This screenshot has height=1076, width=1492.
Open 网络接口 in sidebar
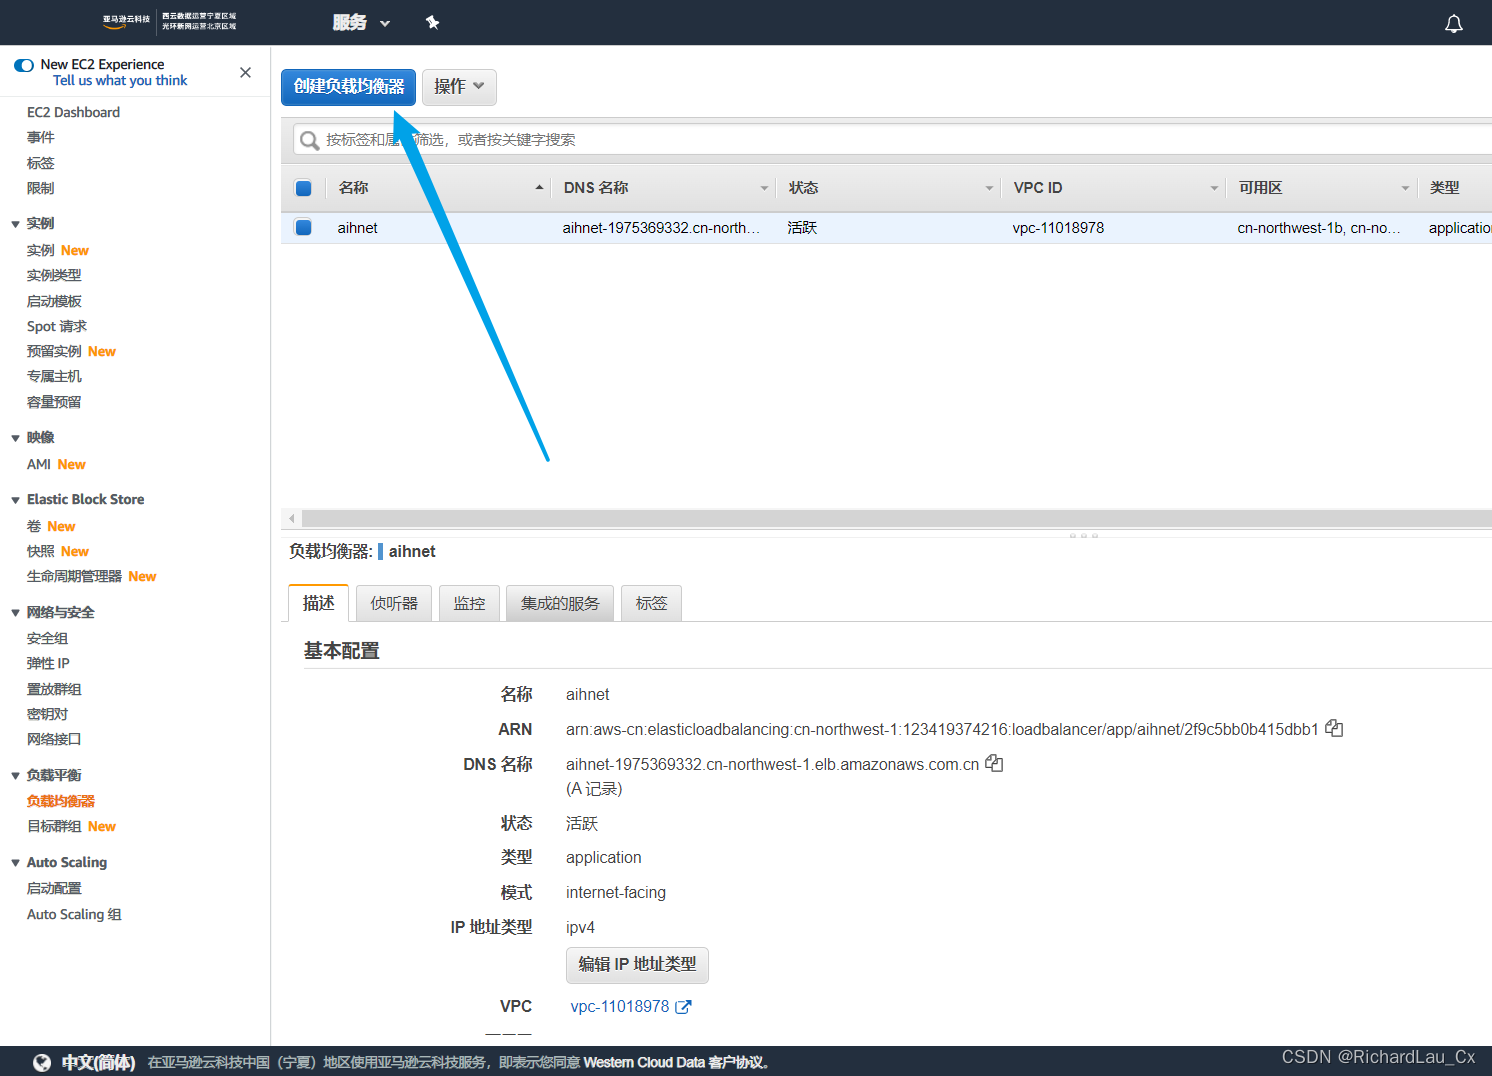54,739
